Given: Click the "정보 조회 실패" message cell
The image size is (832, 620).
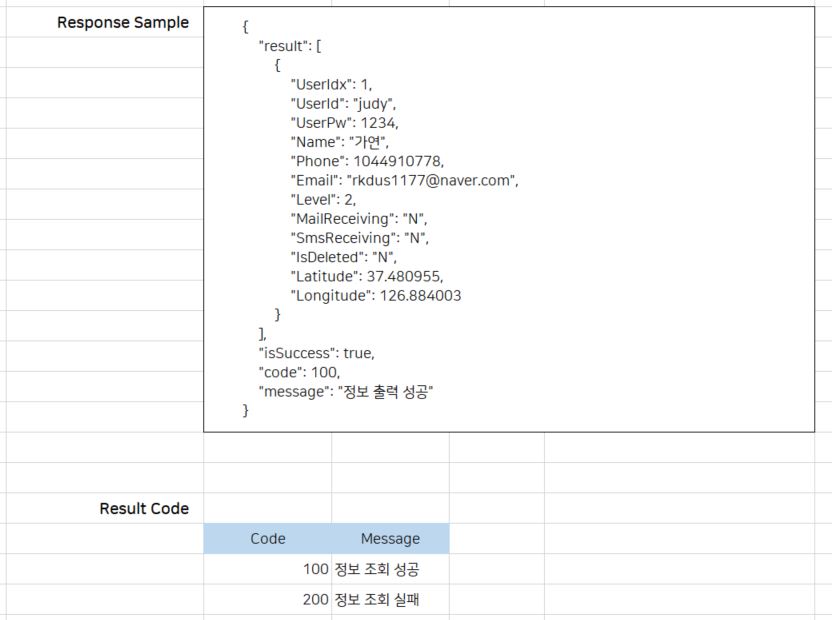Looking at the screenshot, I should click(390, 598).
